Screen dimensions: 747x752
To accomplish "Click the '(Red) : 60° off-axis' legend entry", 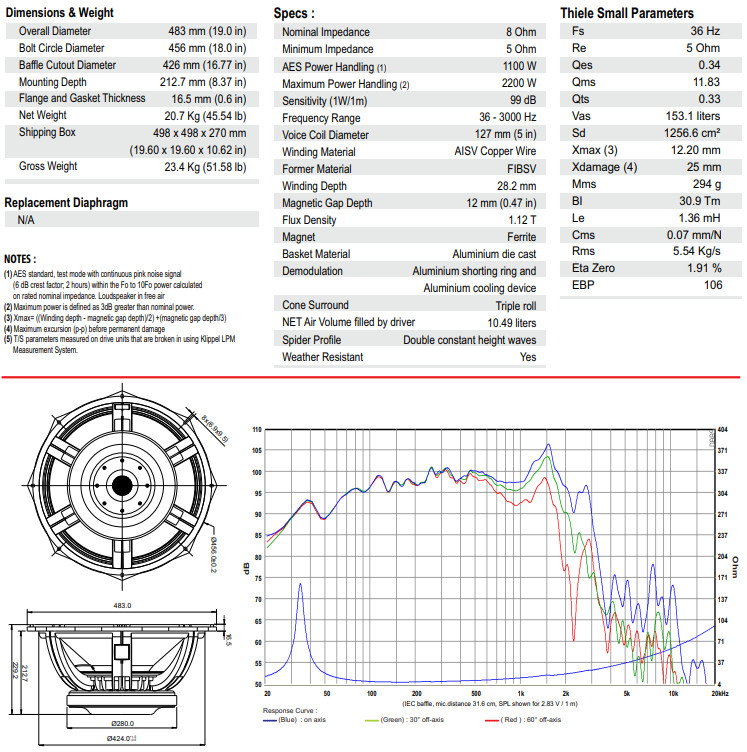I will (523, 720).
